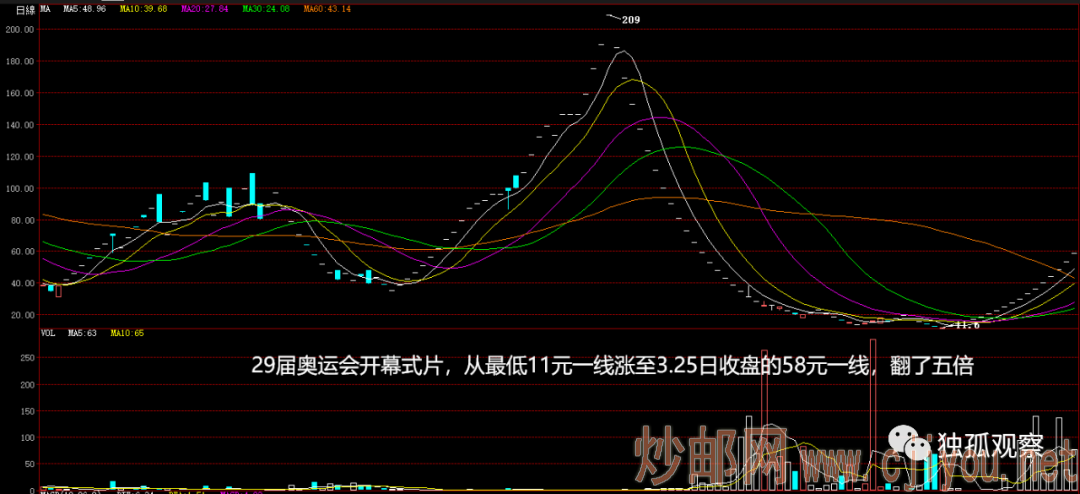Screen dimensions: 1080x494
Task: Click the 11.6 lowest price marker
Action: [966, 325]
